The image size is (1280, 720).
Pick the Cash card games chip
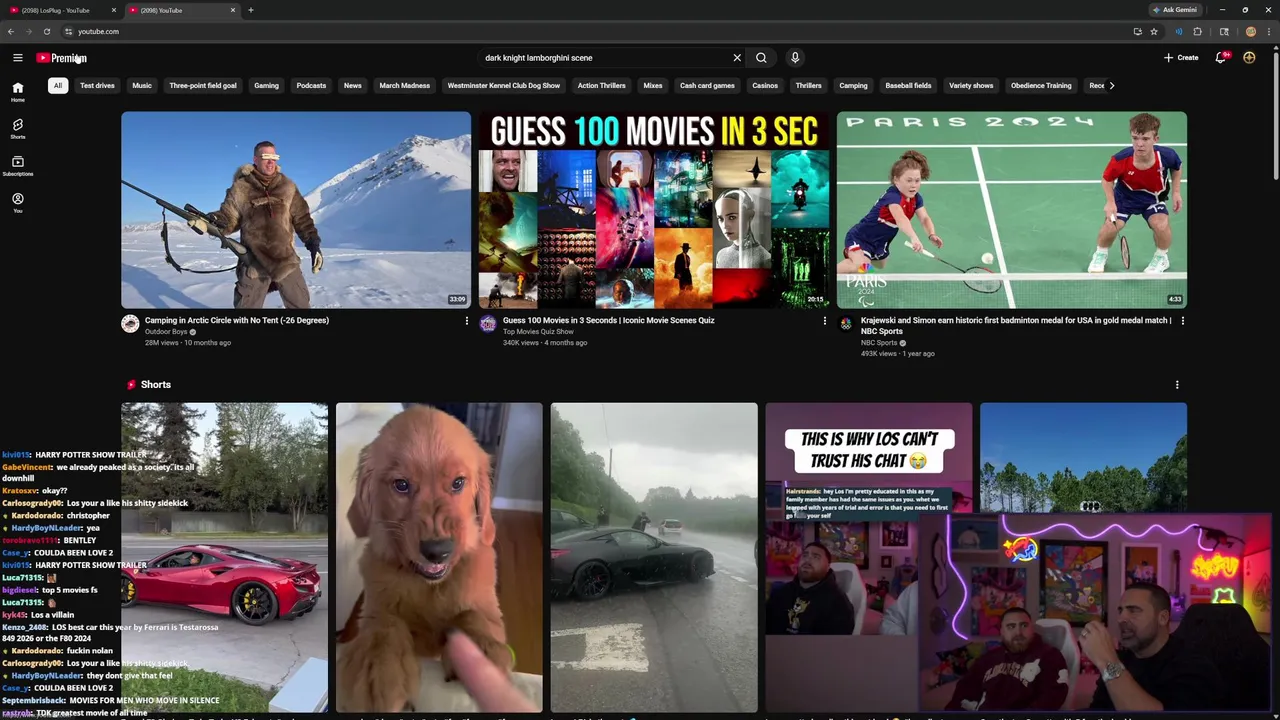click(x=707, y=85)
